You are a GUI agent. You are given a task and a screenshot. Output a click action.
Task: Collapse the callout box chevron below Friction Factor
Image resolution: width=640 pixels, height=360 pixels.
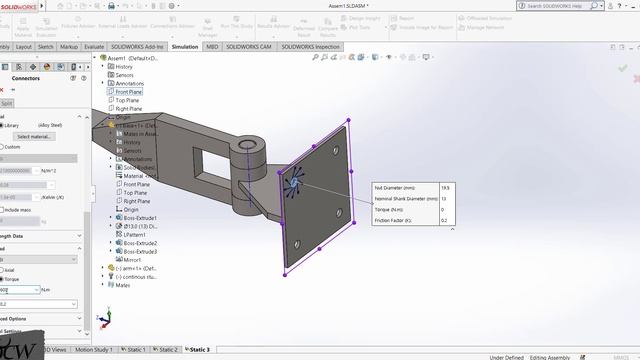(452, 229)
